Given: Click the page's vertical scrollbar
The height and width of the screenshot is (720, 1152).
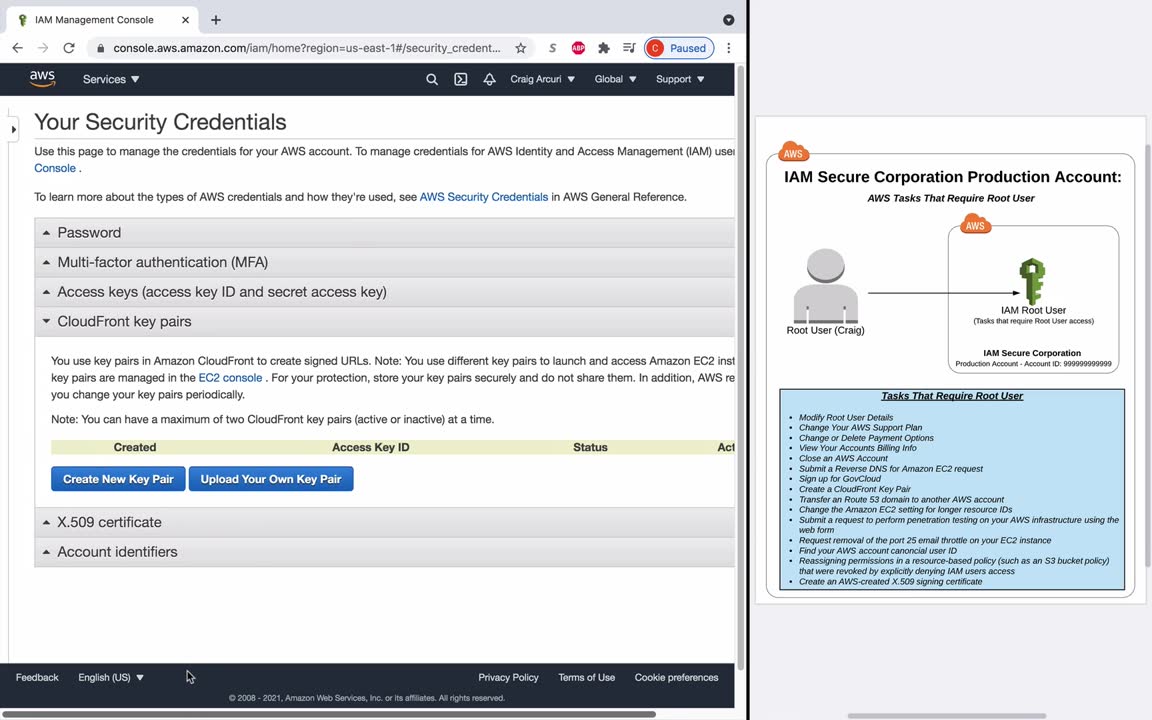Looking at the screenshot, I should click(741, 367).
